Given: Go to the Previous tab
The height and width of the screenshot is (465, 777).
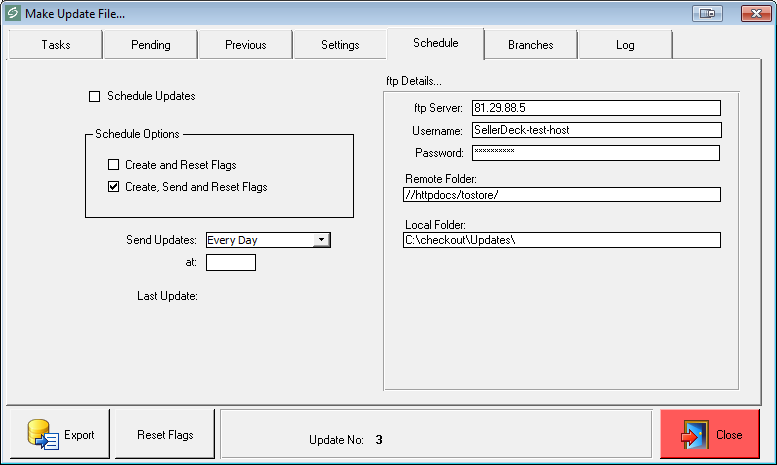Looking at the screenshot, I should pos(245,45).
